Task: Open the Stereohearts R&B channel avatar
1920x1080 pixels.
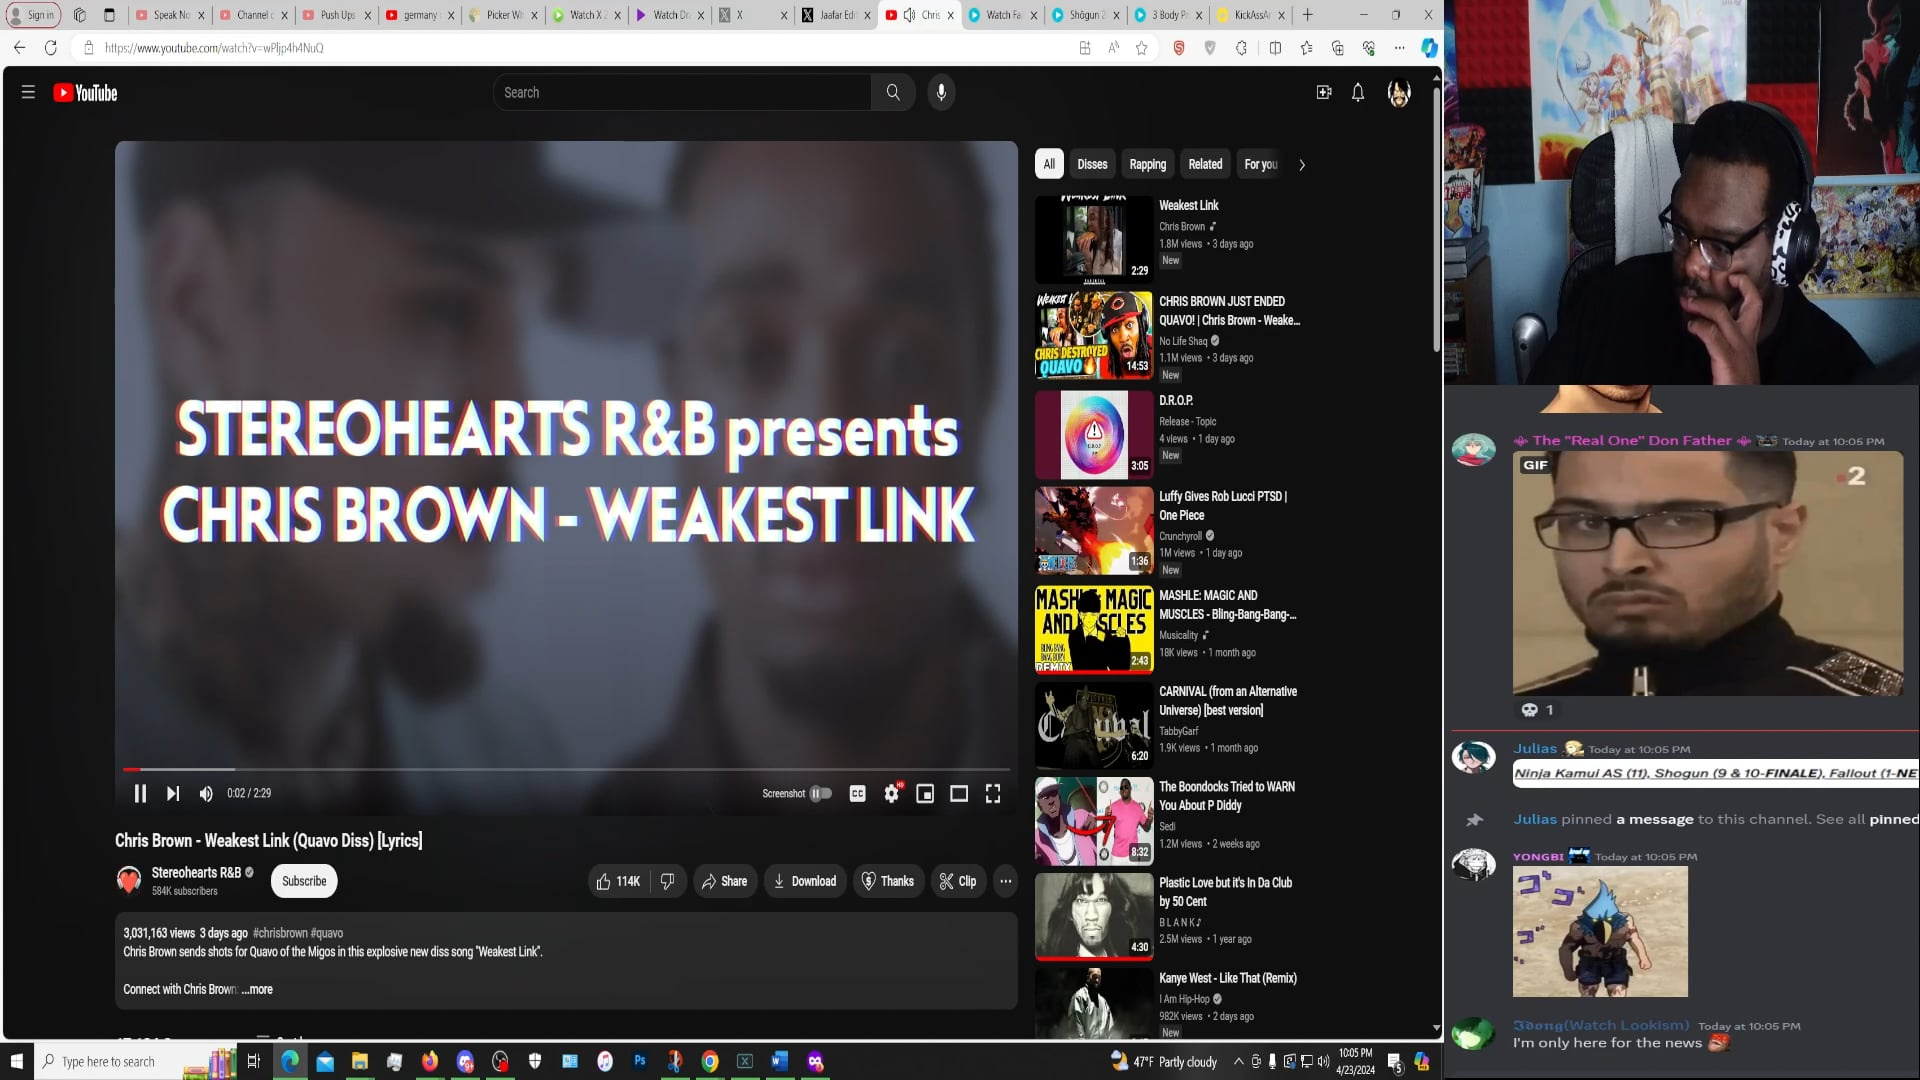Action: (129, 880)
